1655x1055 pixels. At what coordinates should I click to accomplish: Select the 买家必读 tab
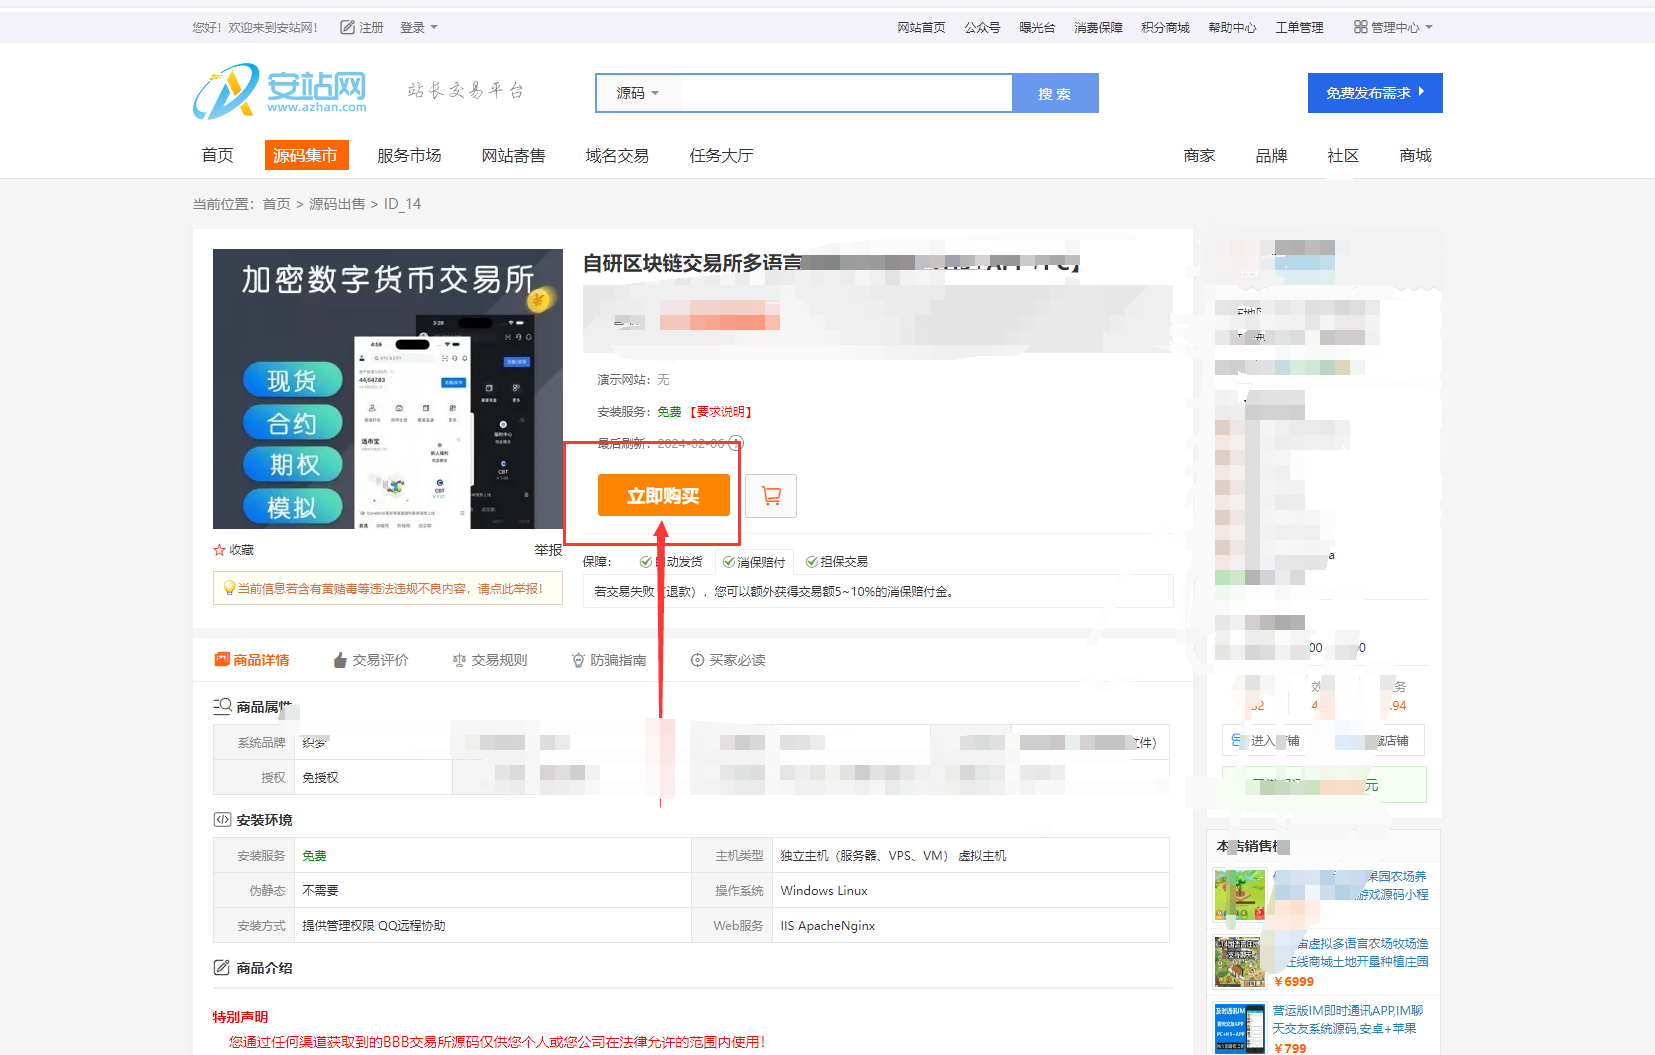pyautogui.click(x=727, y=660)
